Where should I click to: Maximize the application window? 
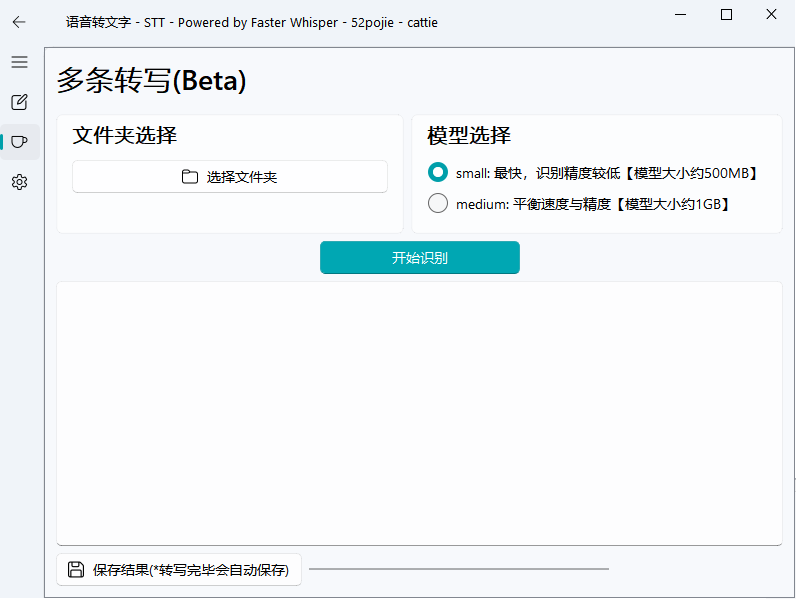[726, 15]
